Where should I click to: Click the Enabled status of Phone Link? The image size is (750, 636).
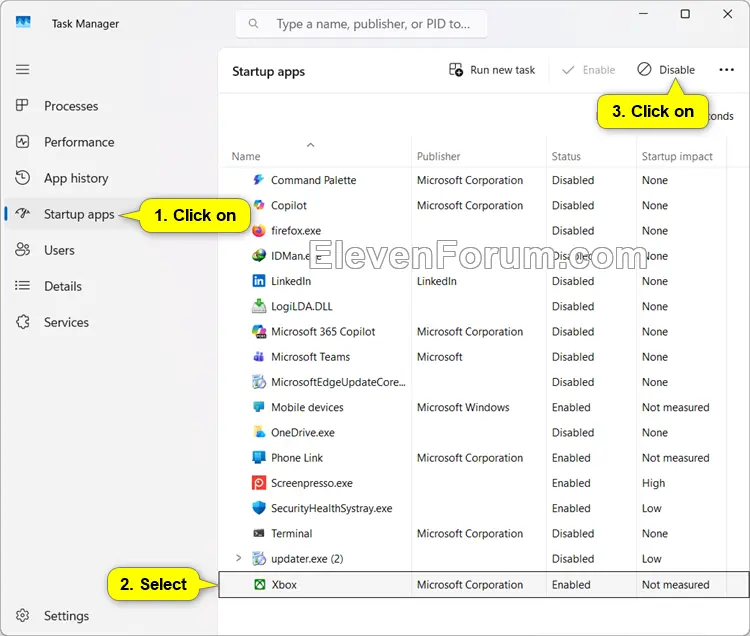click(x=571, y=458)
